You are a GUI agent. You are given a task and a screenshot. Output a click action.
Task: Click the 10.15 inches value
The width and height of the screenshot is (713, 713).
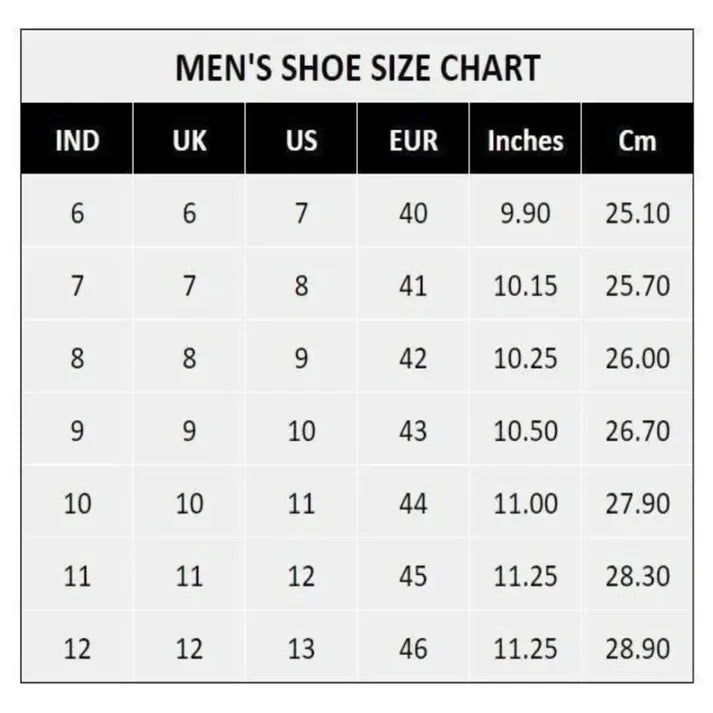coord(525,286)
